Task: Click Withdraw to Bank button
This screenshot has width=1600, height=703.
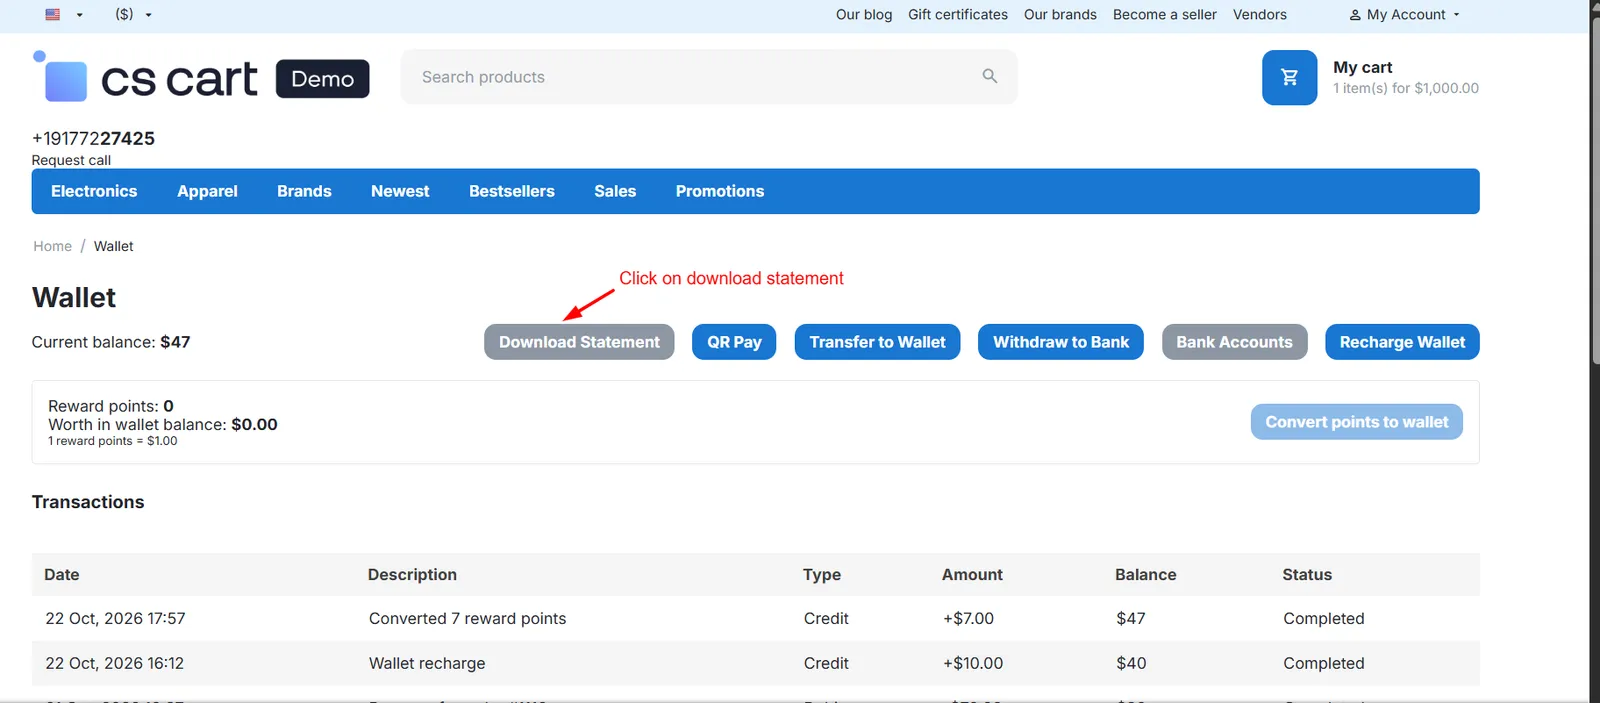Action: pos(1061,342)
